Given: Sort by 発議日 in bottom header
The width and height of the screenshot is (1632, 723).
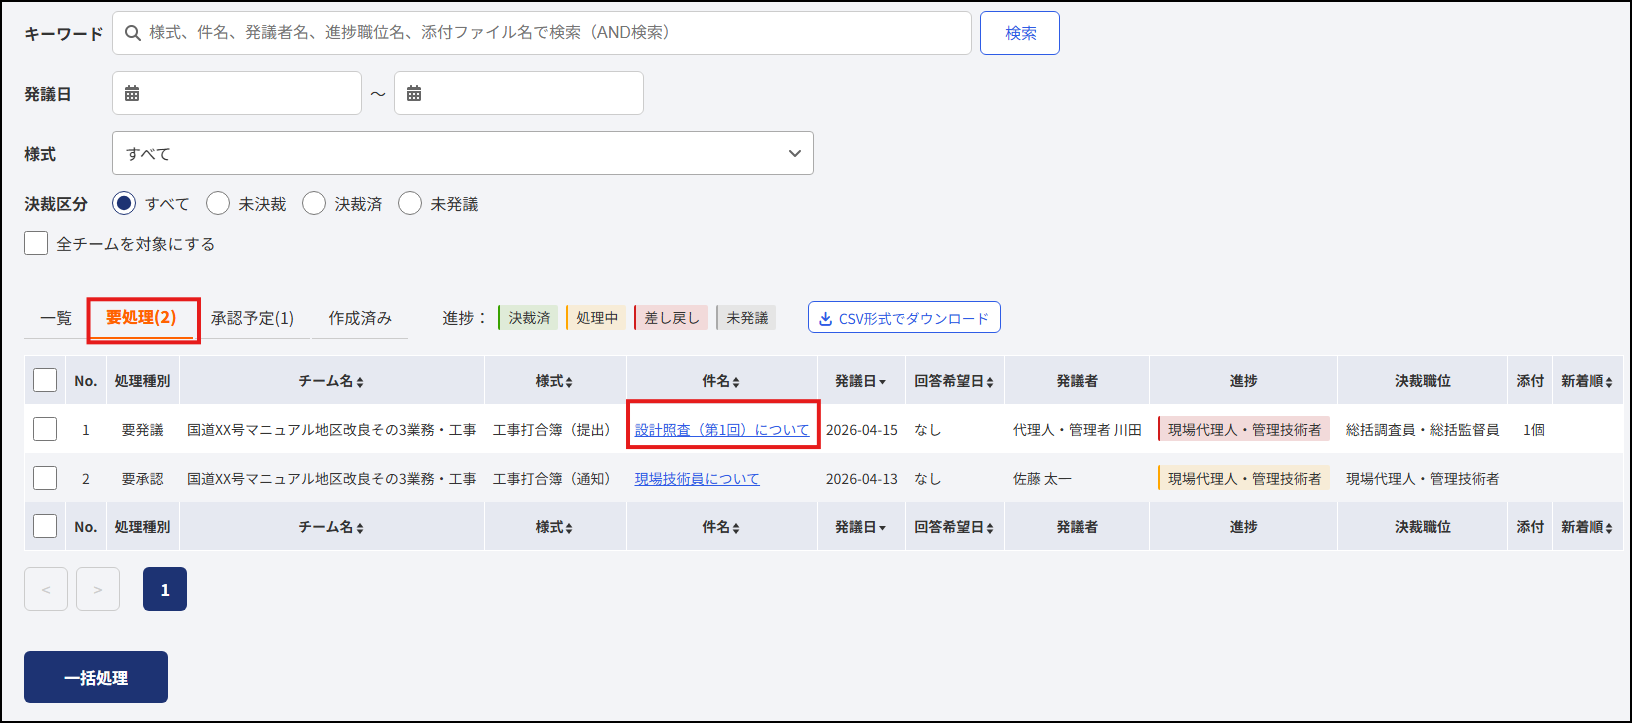Looking at the screenshot, I should click(x=860, y=527).
